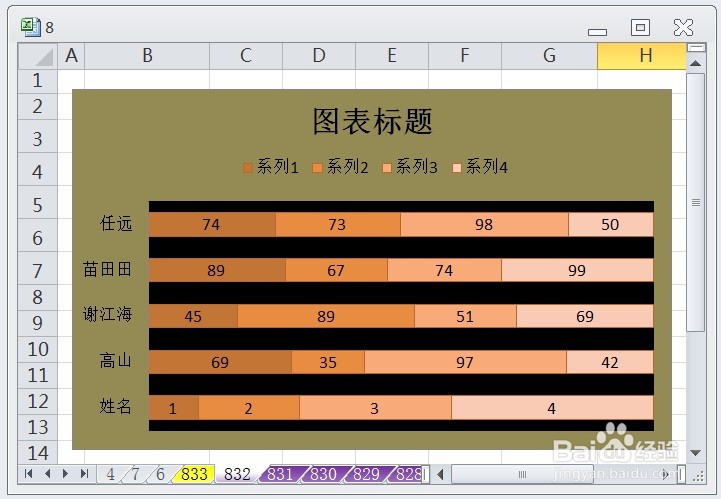The image size is (721, 499).
Task: Select column G header
Action: (549, 56)
